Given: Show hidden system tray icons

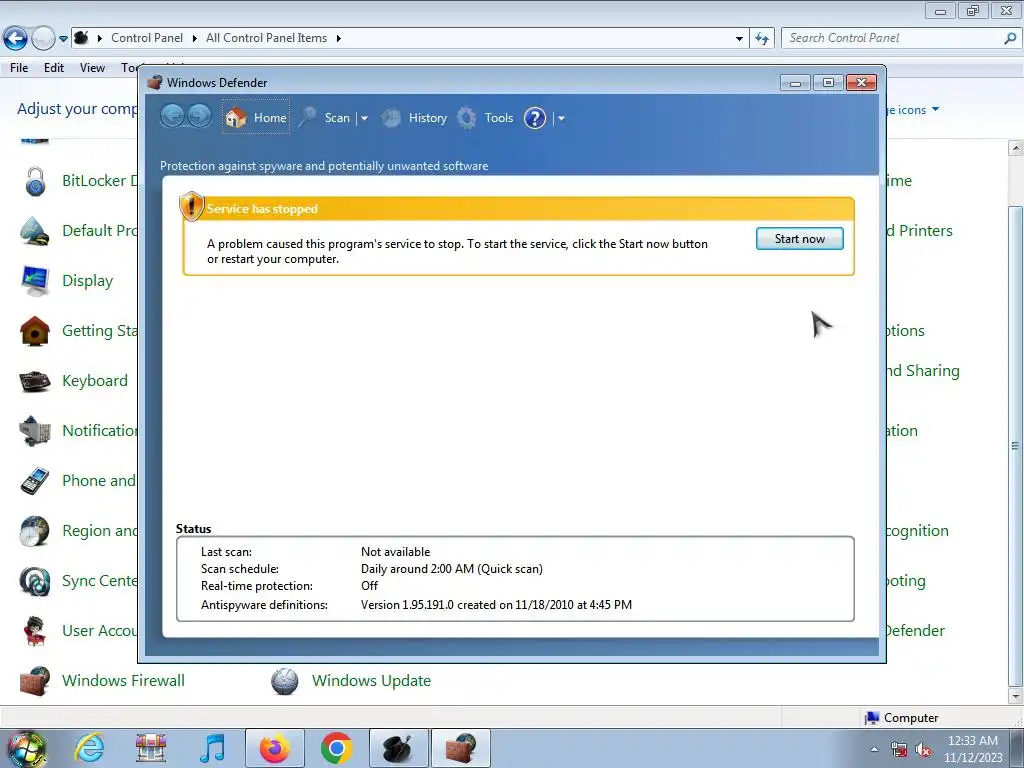Looking at the screenshot, I should (874, 749).
